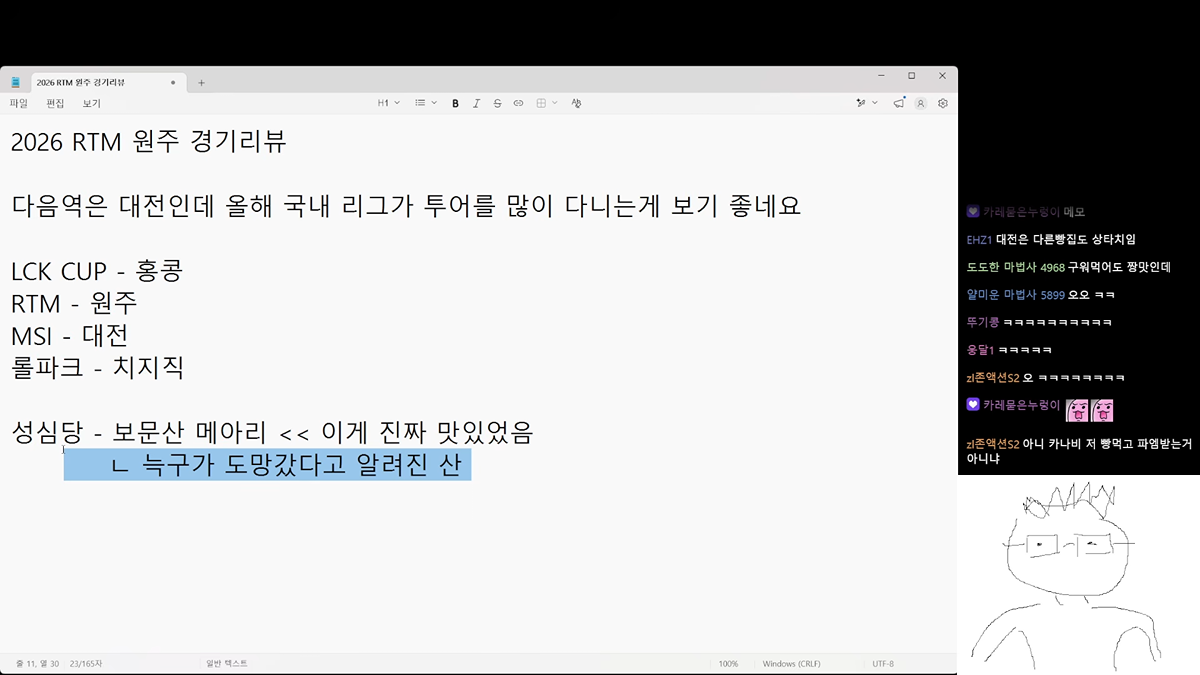Open the 파일 menu
1200x675 pixels.
point(19,103)
